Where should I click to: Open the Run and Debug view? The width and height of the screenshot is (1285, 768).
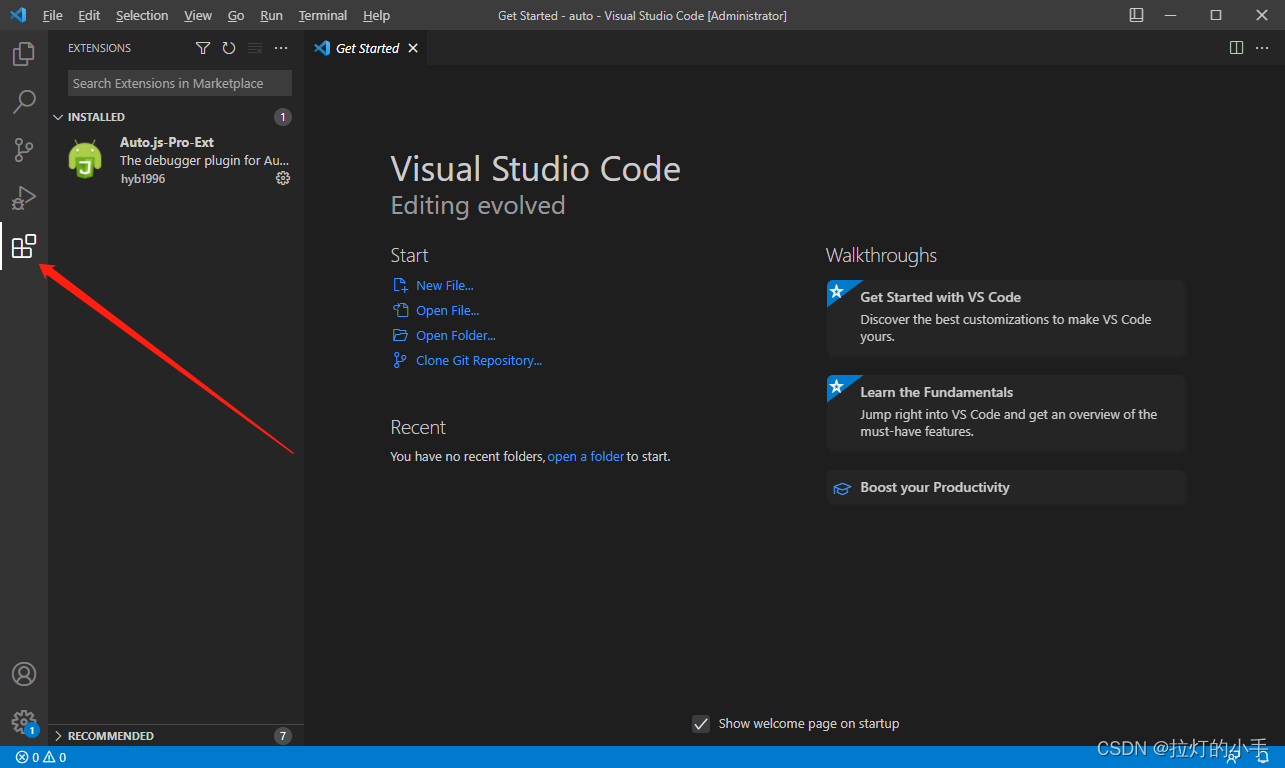[24, 198]
